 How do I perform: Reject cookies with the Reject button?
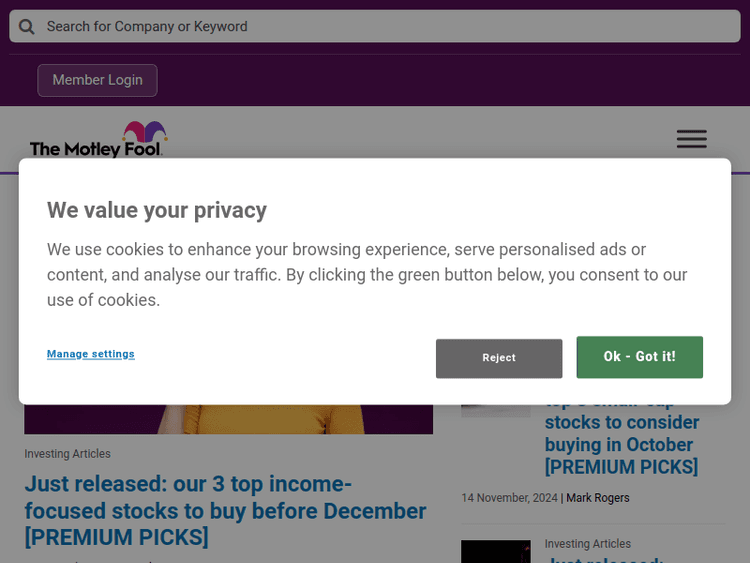point(499,358)
